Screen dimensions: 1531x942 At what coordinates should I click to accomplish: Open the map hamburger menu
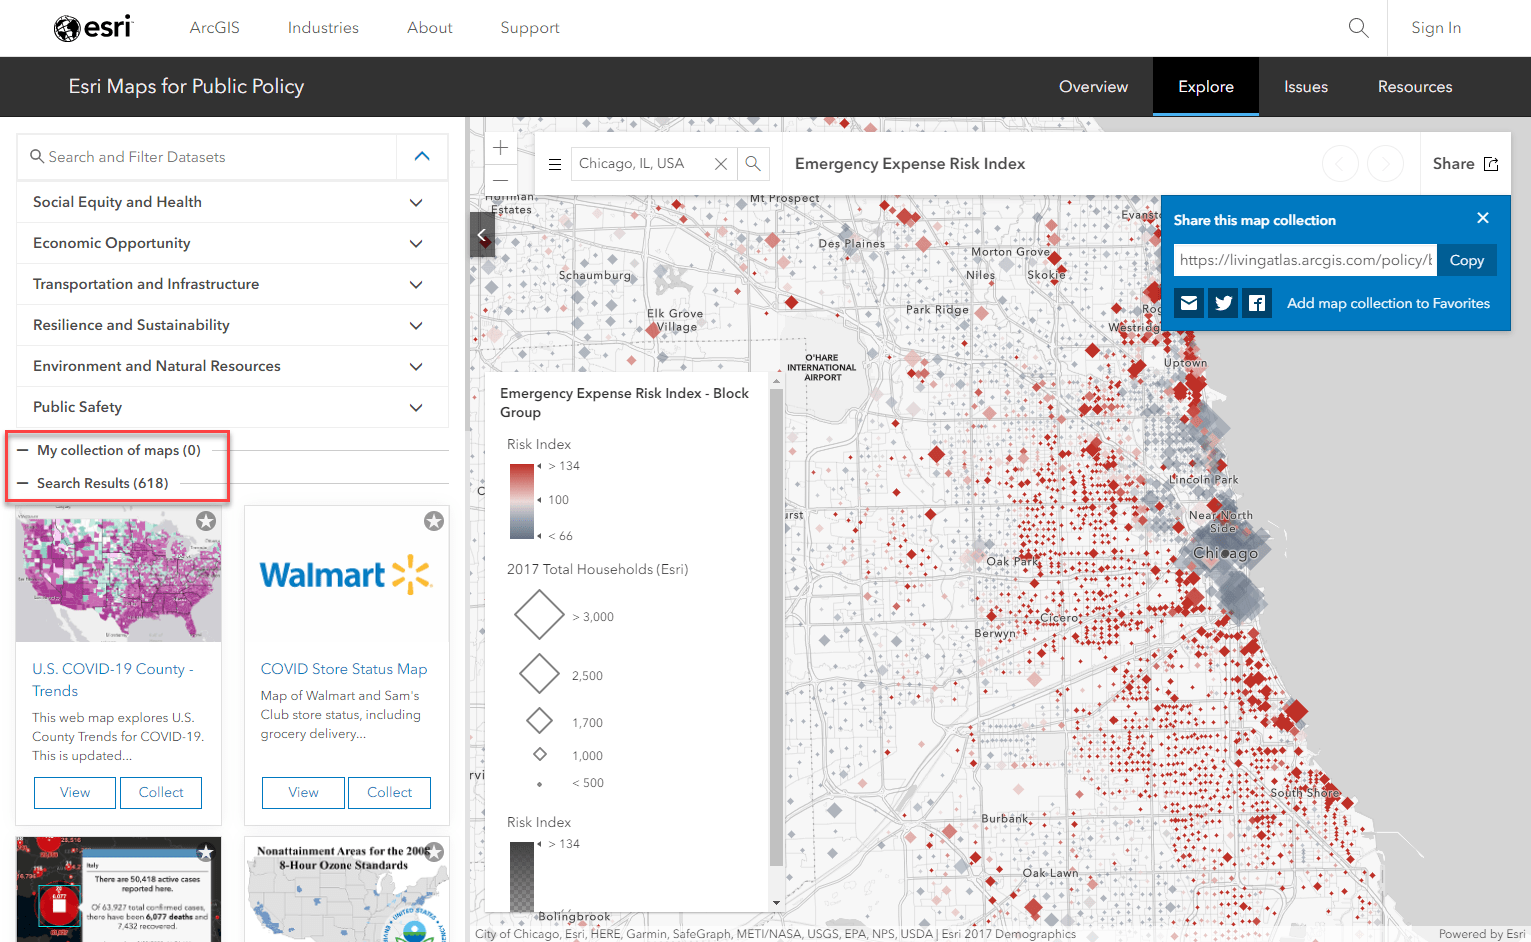[x=555, y=164]
